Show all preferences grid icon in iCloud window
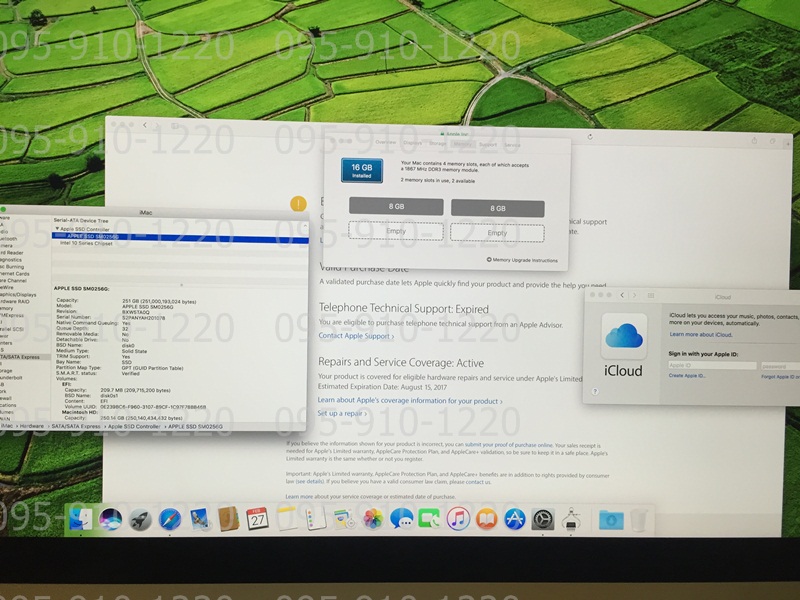The width and height of the screenshot is (800, 600). tap(651, 295)
